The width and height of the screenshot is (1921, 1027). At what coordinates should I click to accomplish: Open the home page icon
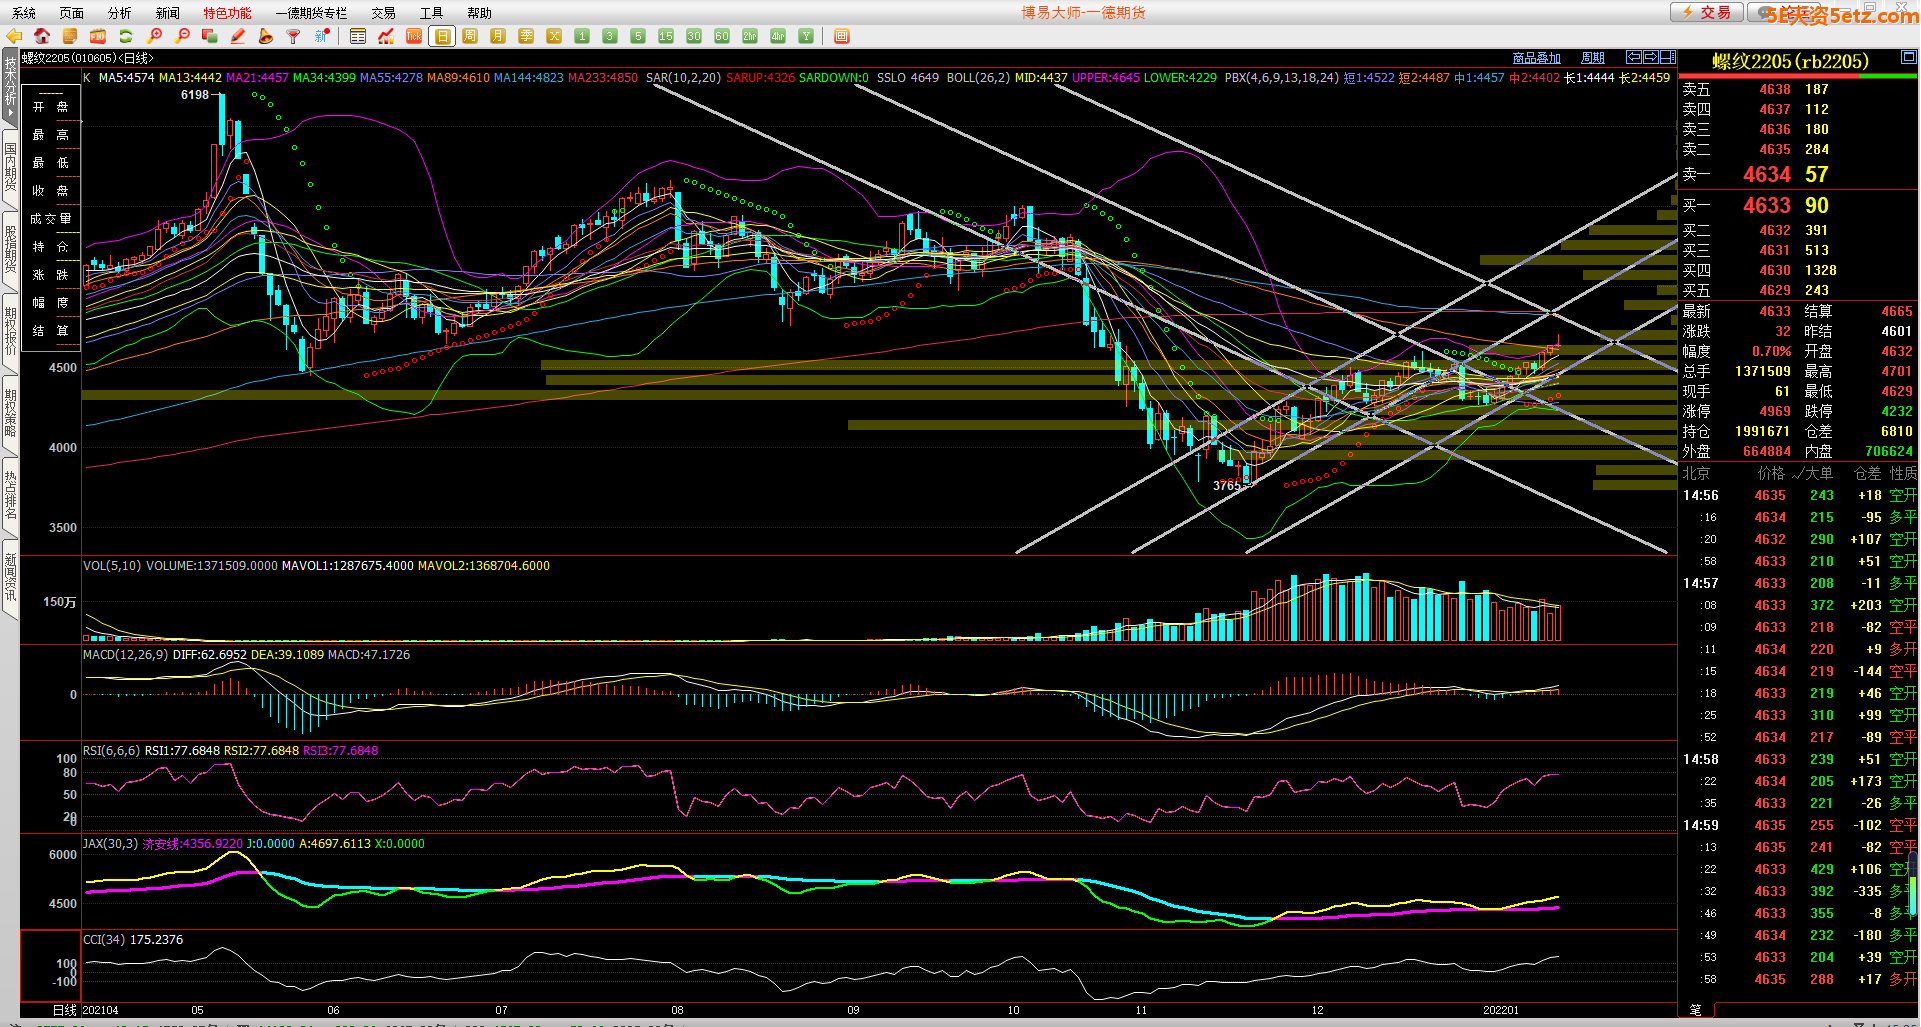pyautogui.click(x=42, y=36)
